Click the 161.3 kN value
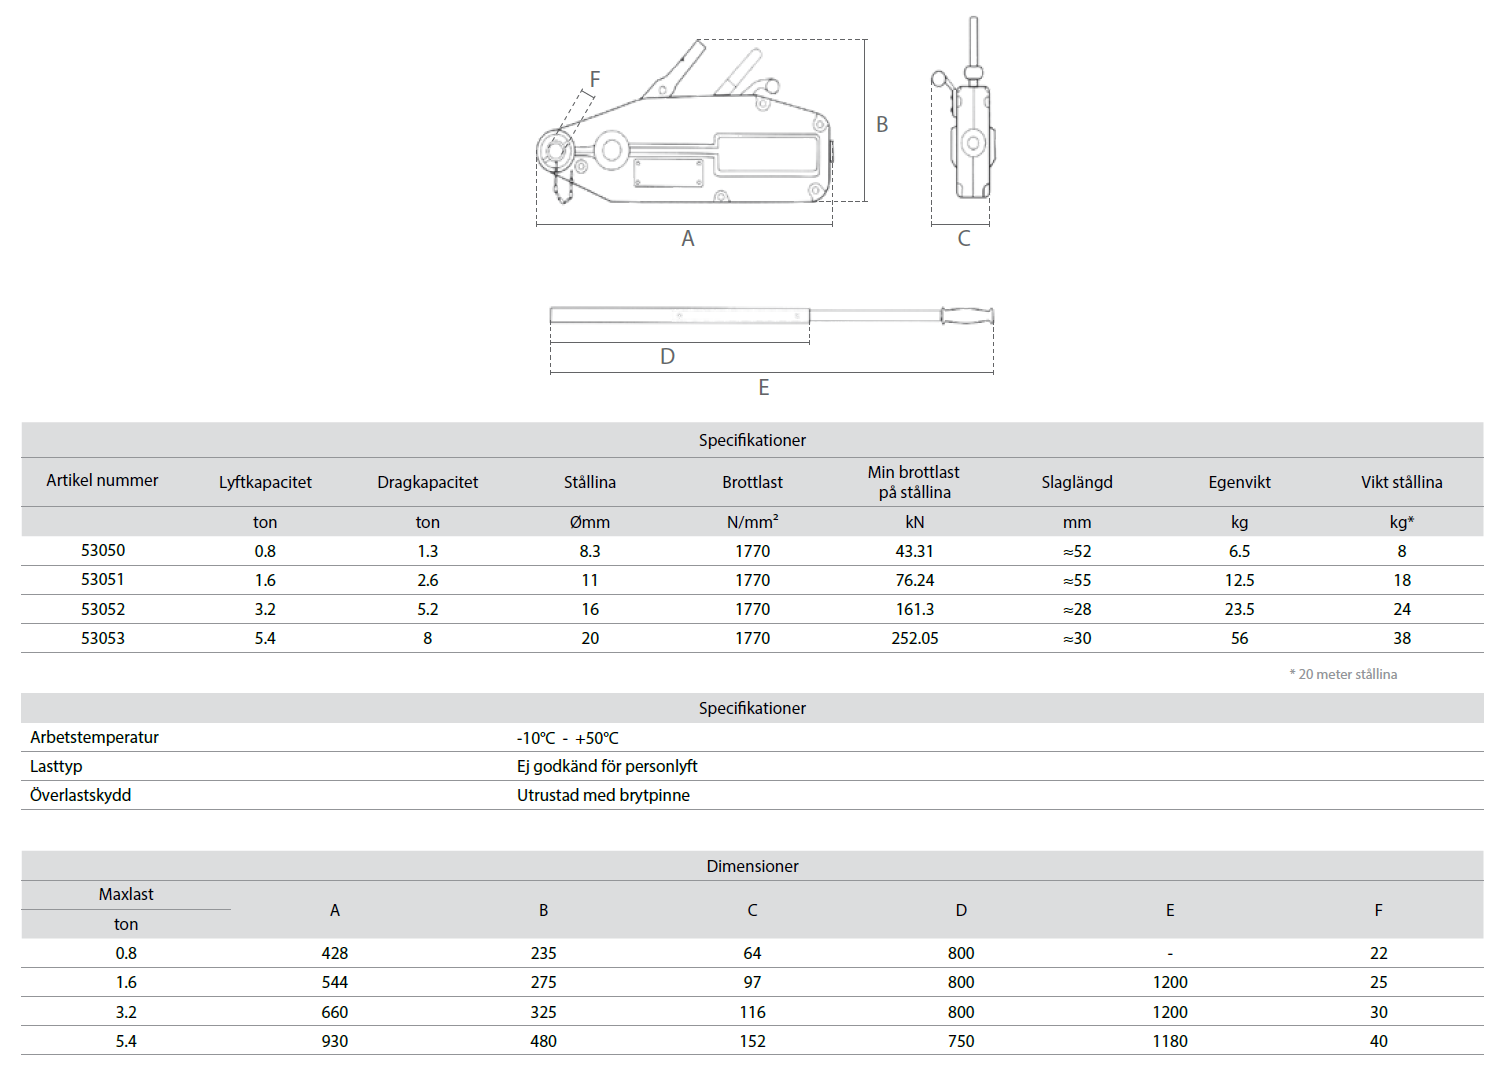The width and height of the screenshot is (1506, 1070). pos(915,609)
